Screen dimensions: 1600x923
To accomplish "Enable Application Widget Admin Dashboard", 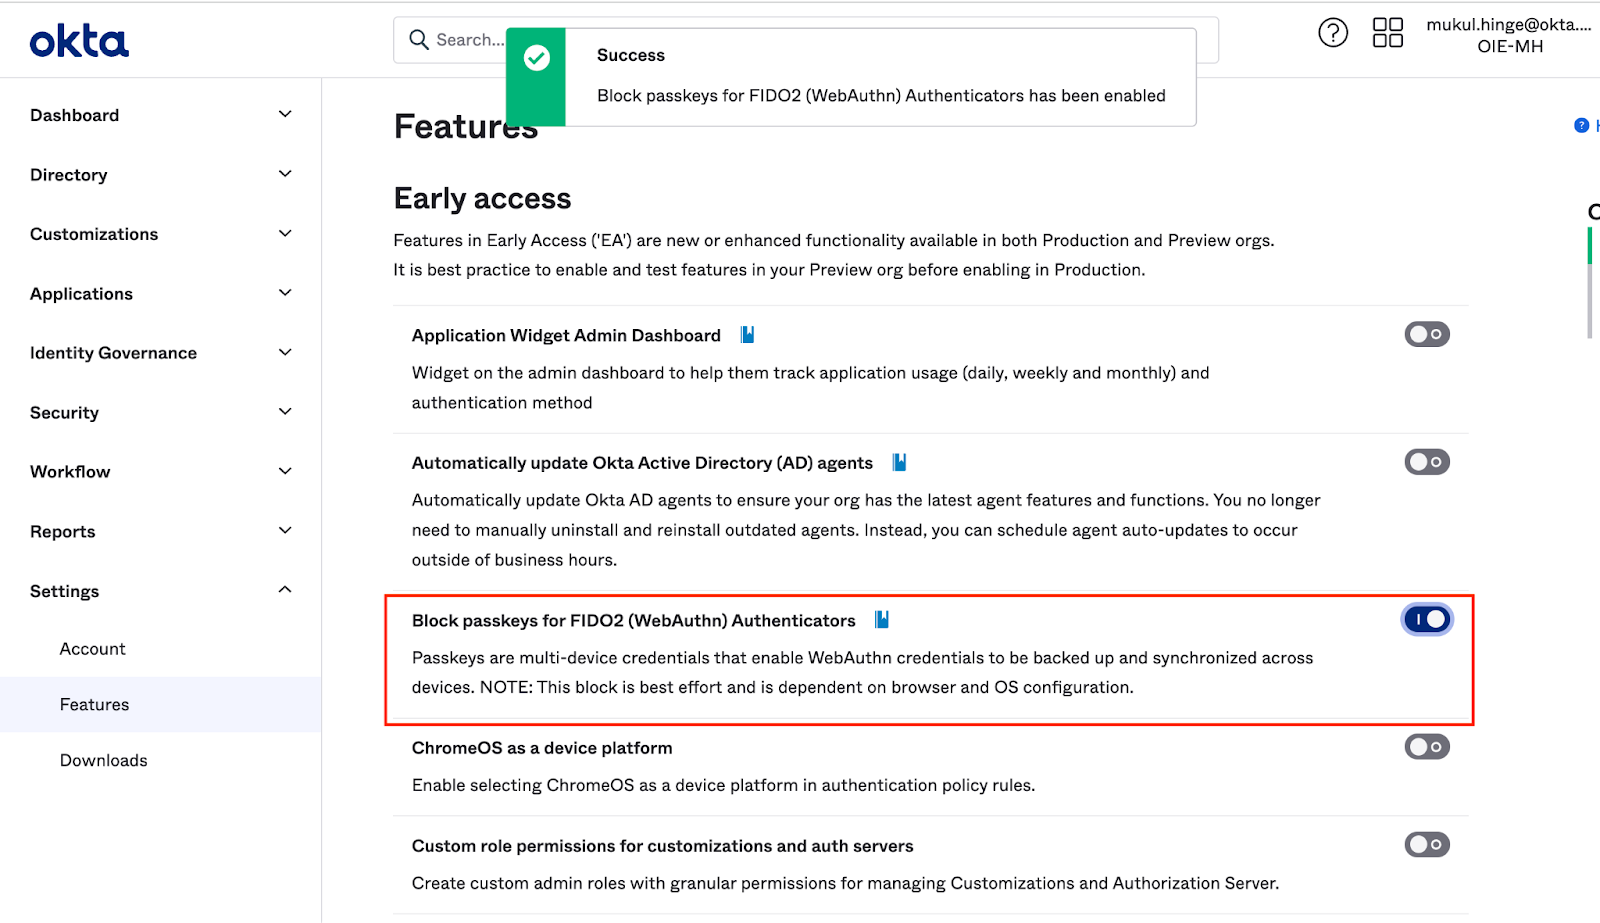I will 1427,334.
